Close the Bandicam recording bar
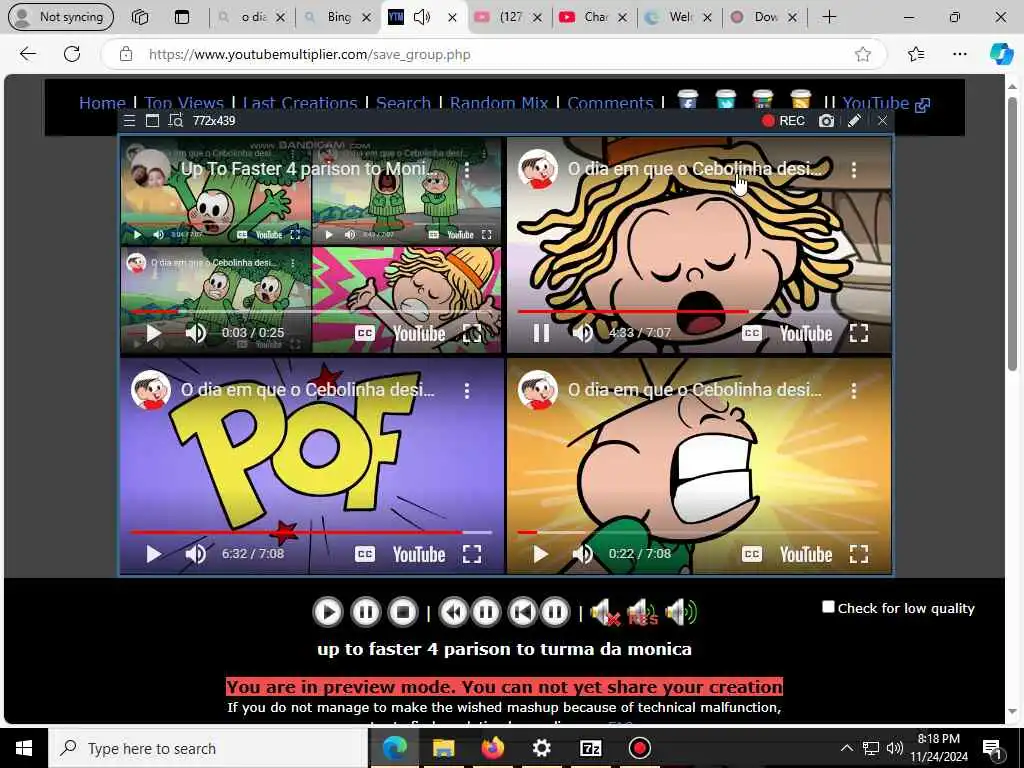 tap(882, 121)
